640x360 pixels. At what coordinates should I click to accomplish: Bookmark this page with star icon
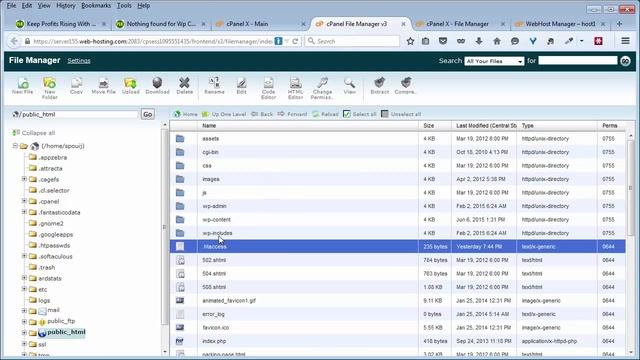click(410, 41)
